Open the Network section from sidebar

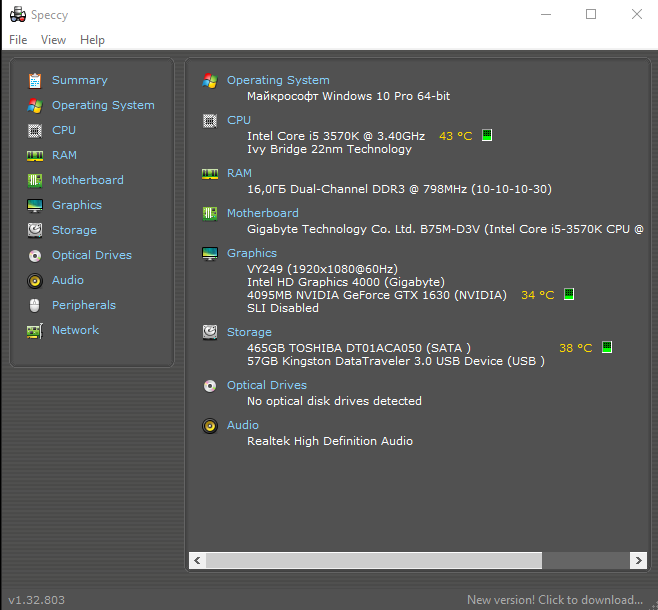(76, 330)
